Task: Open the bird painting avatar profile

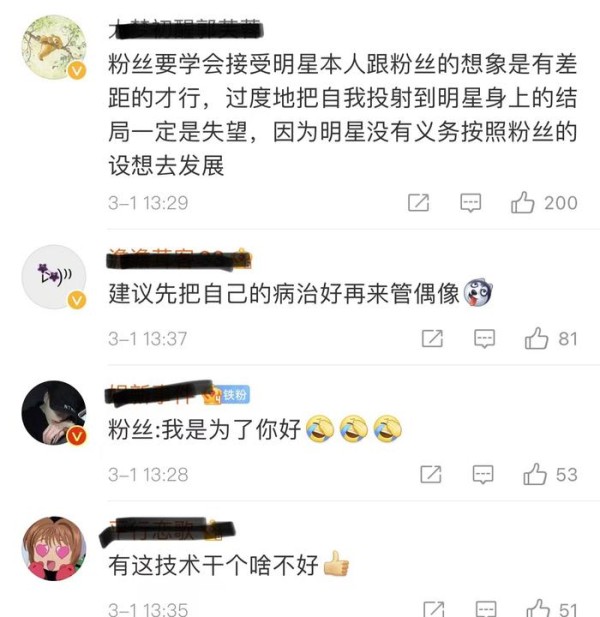Action: coord(54,47)
